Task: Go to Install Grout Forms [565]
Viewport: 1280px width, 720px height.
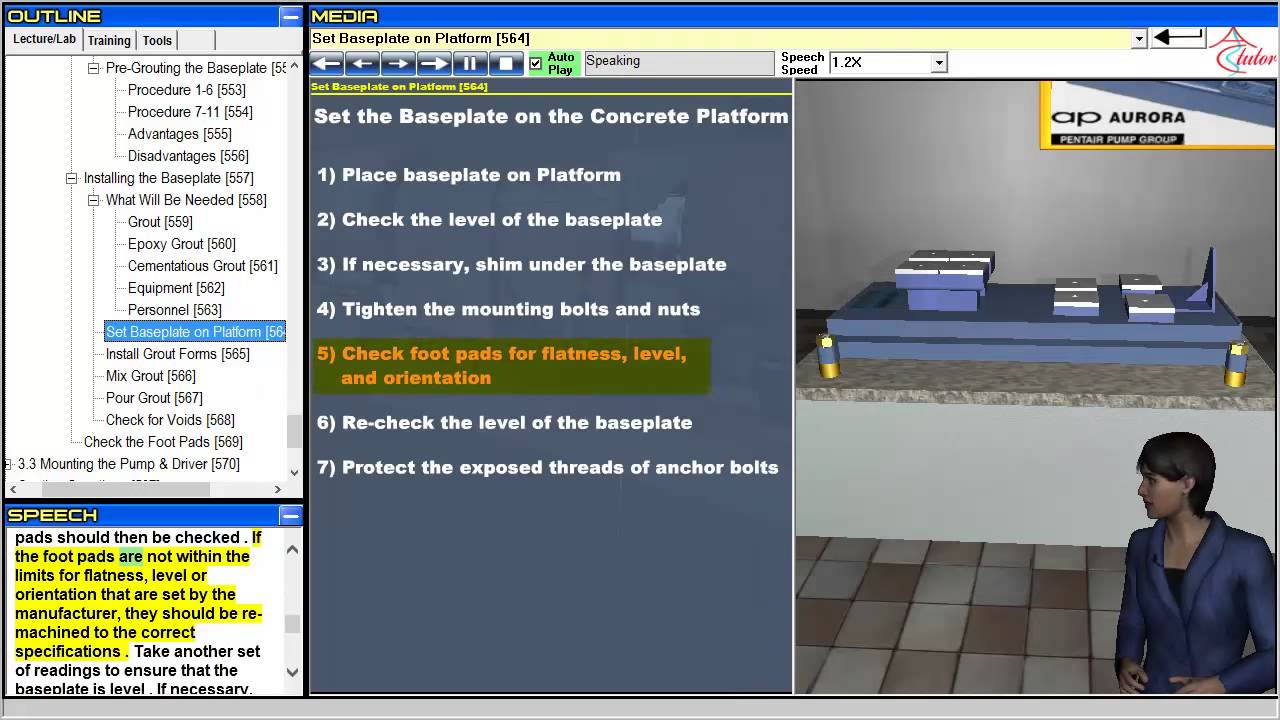Action: [x=177, y=354]
